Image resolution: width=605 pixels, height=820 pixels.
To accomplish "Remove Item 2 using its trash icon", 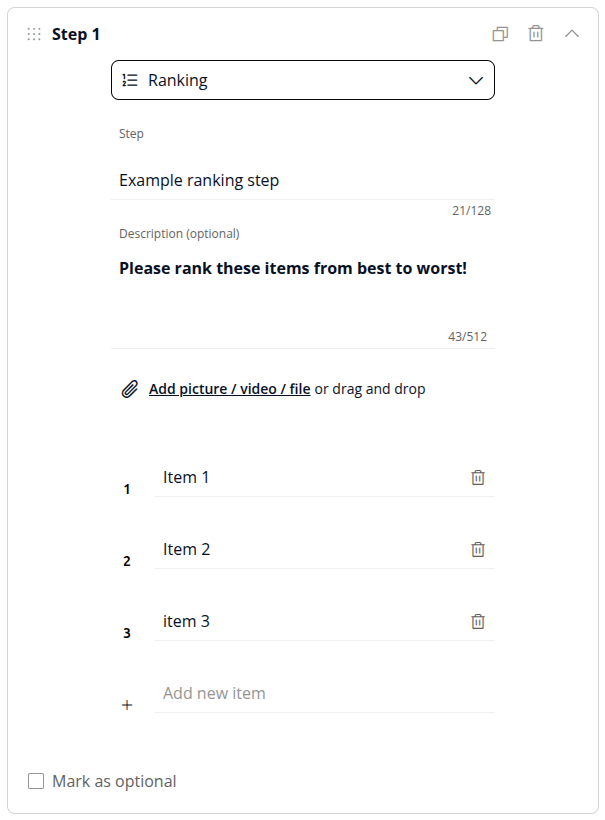I will [x=478, y=550].
